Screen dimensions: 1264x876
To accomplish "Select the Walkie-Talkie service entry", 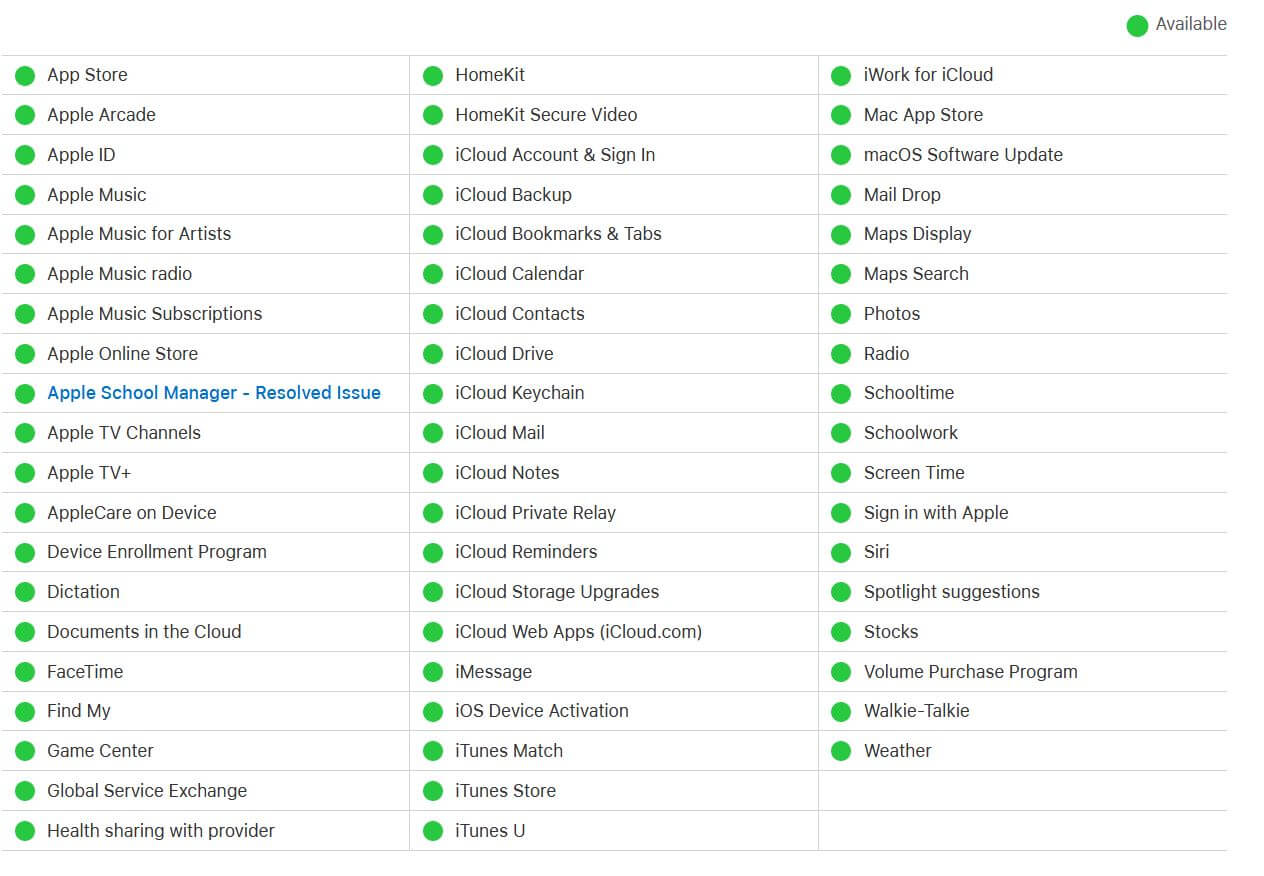I will click(x=916, y=711).
